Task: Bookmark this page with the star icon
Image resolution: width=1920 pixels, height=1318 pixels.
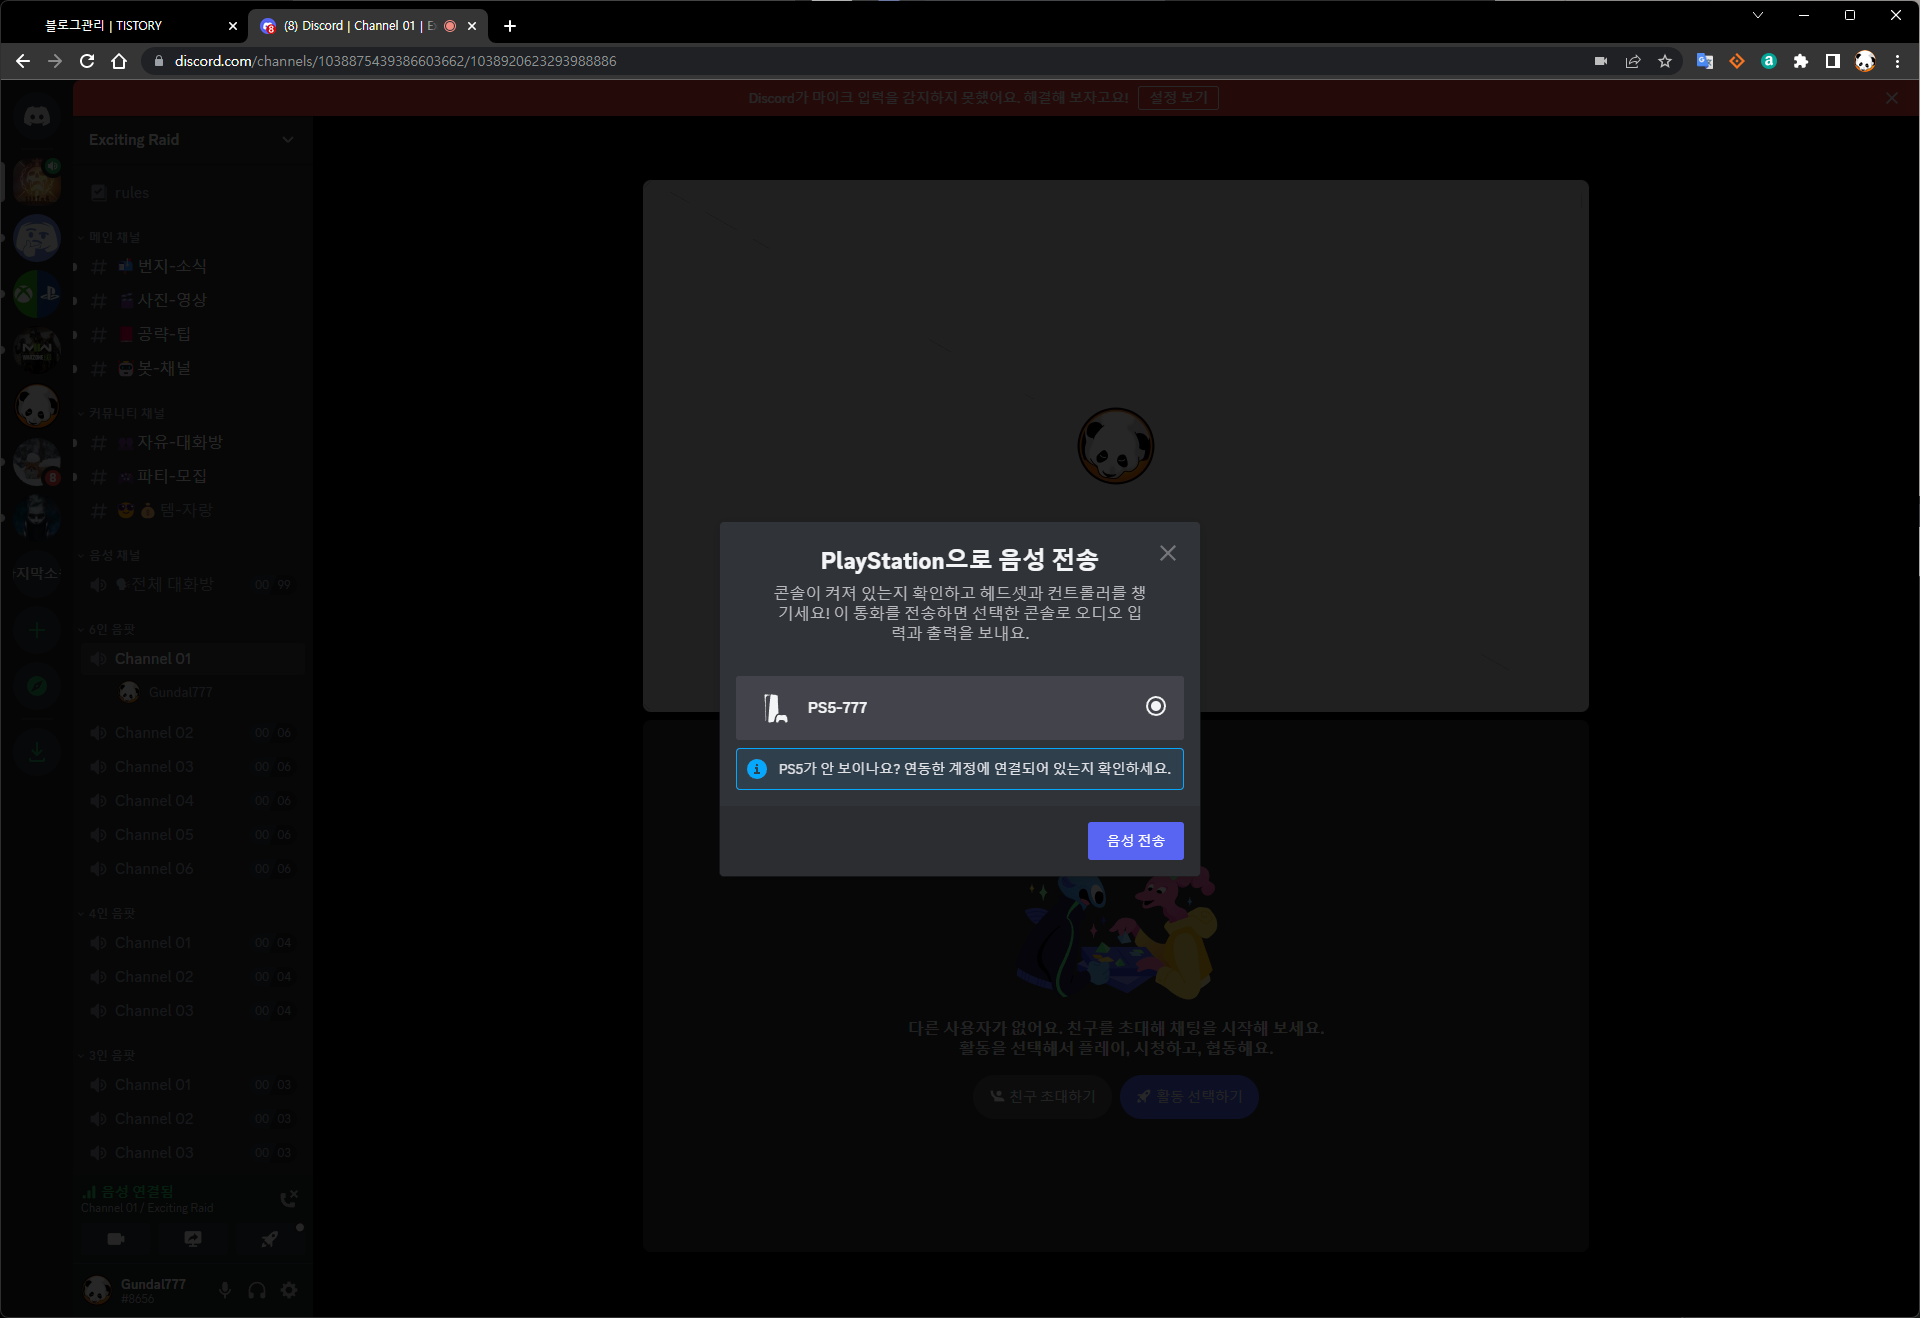Action: click(1665, 61)
